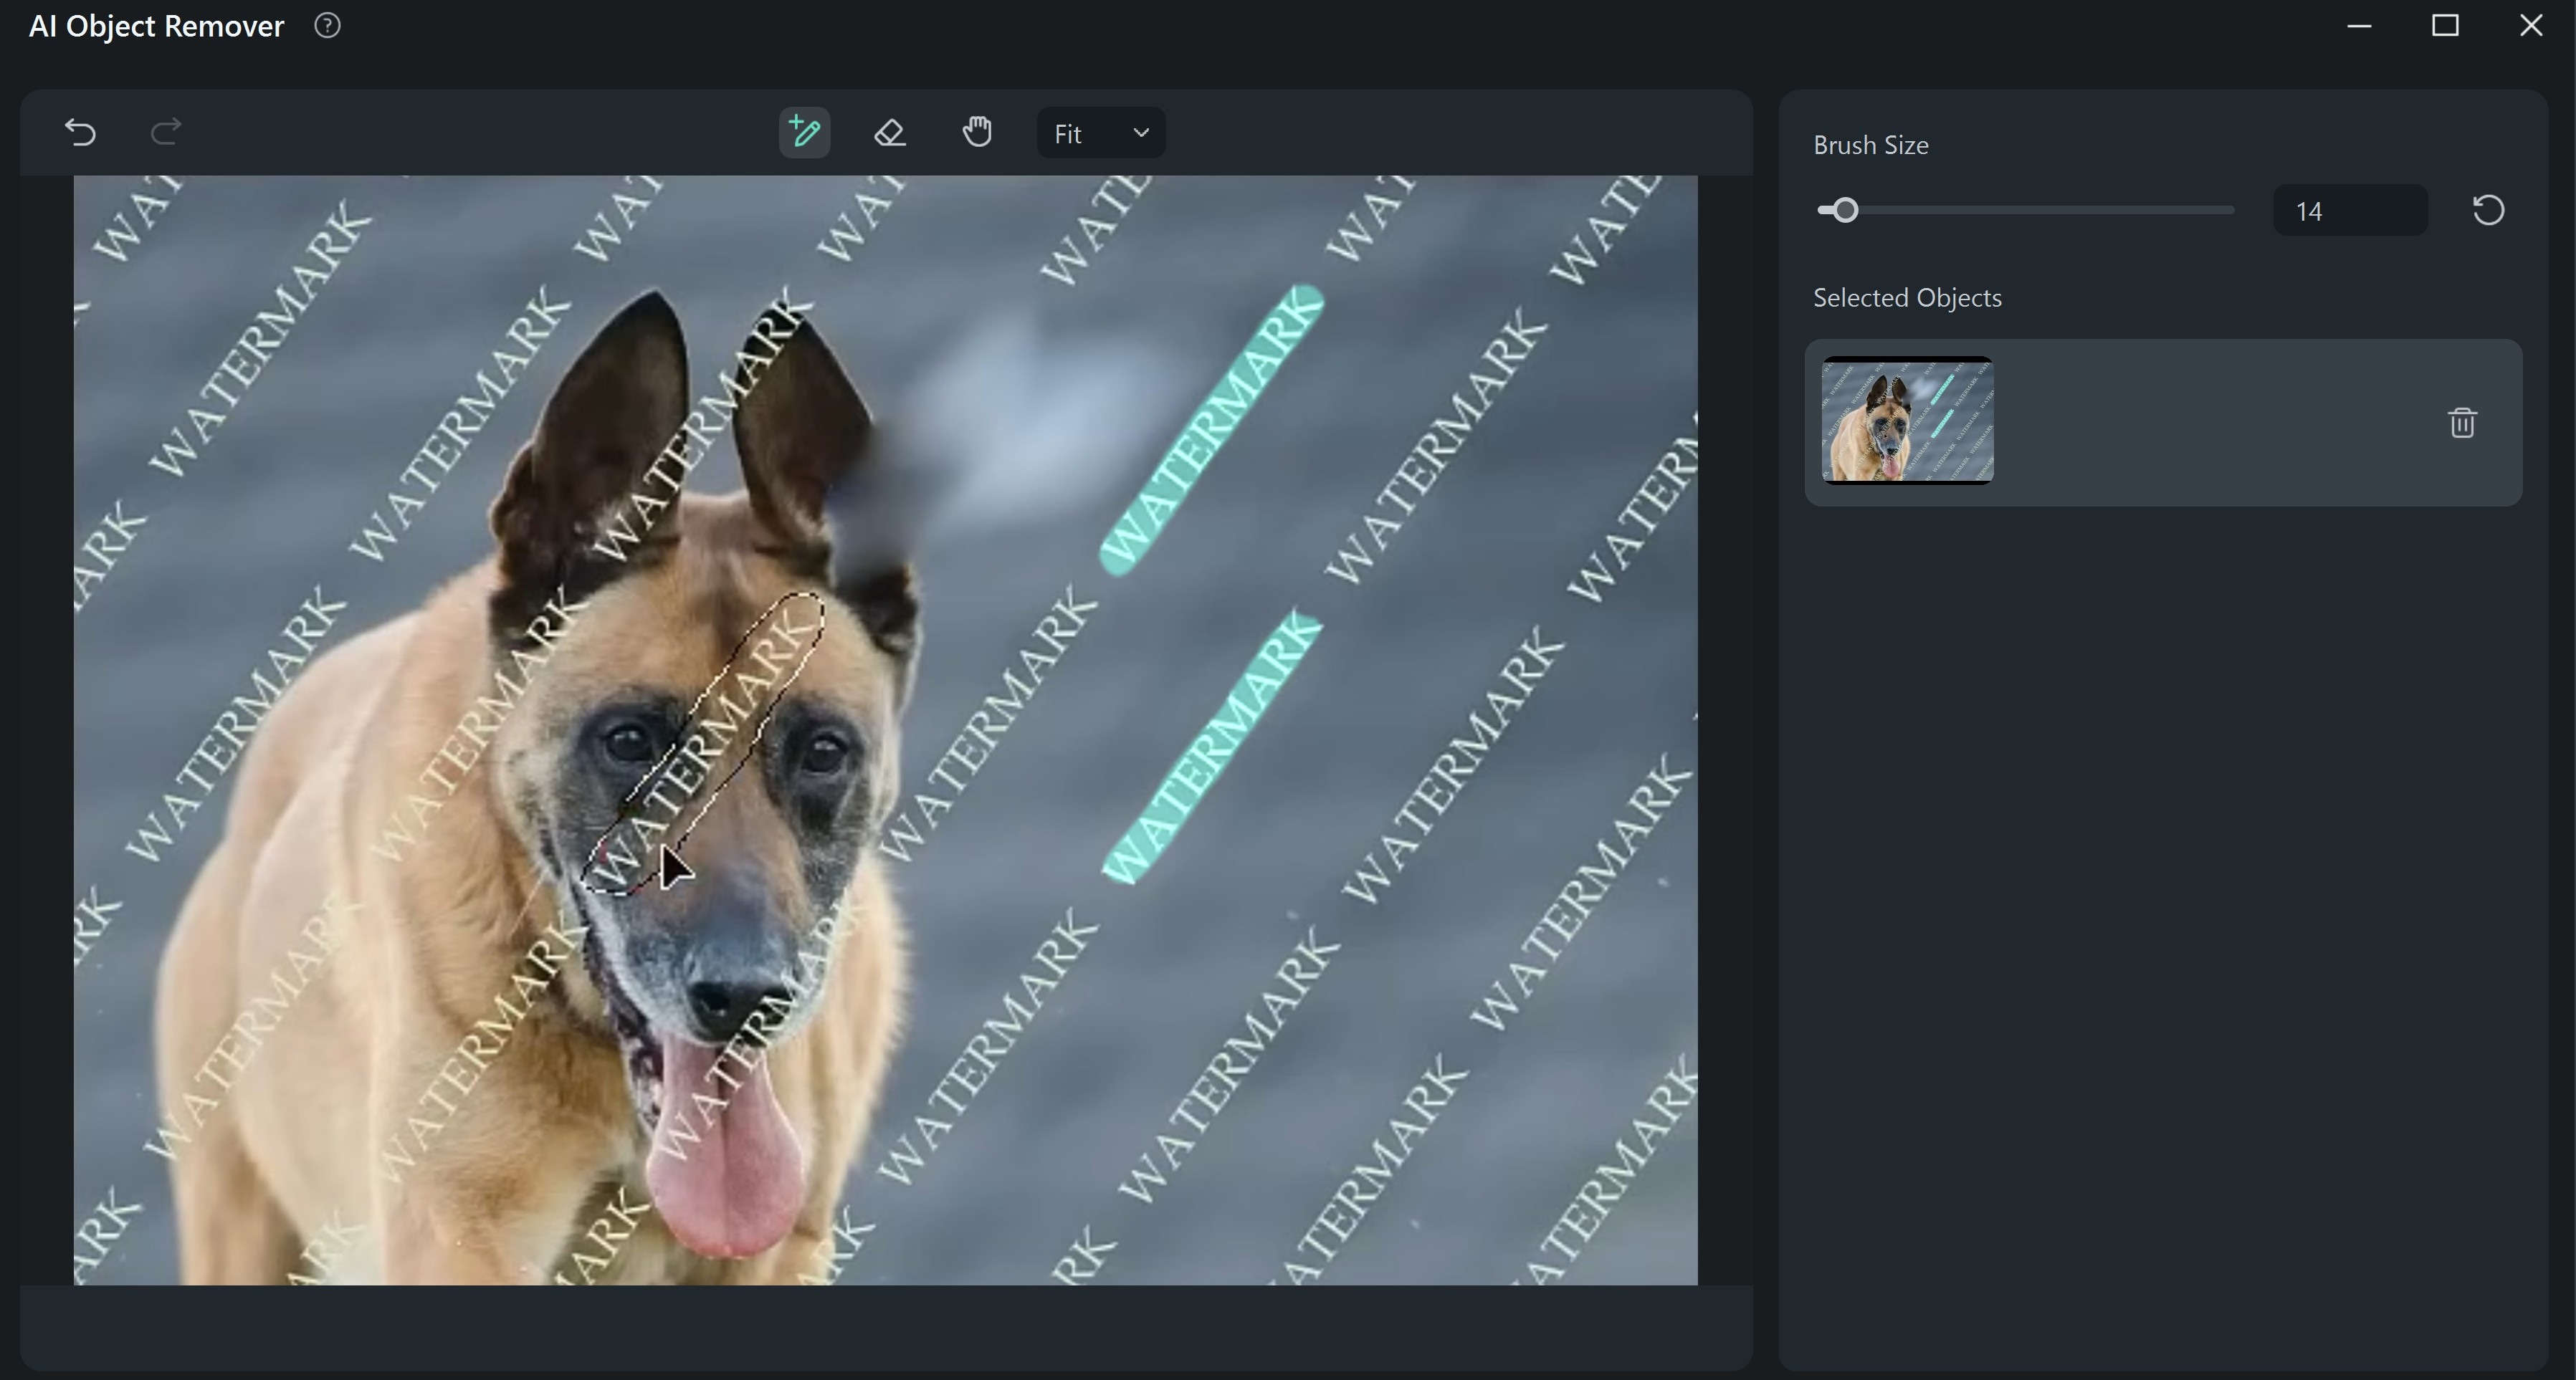Viewport: 2576px width, 1380px height.
Task: Close the AI Object Remover window
Action: (x=2531, y=26)
